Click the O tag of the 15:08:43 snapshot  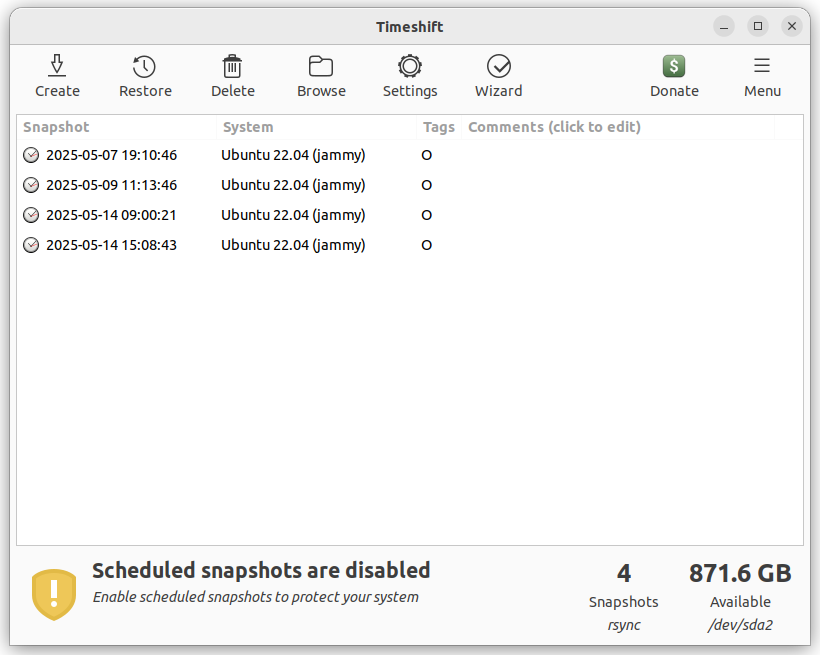[x=426, y=245]
